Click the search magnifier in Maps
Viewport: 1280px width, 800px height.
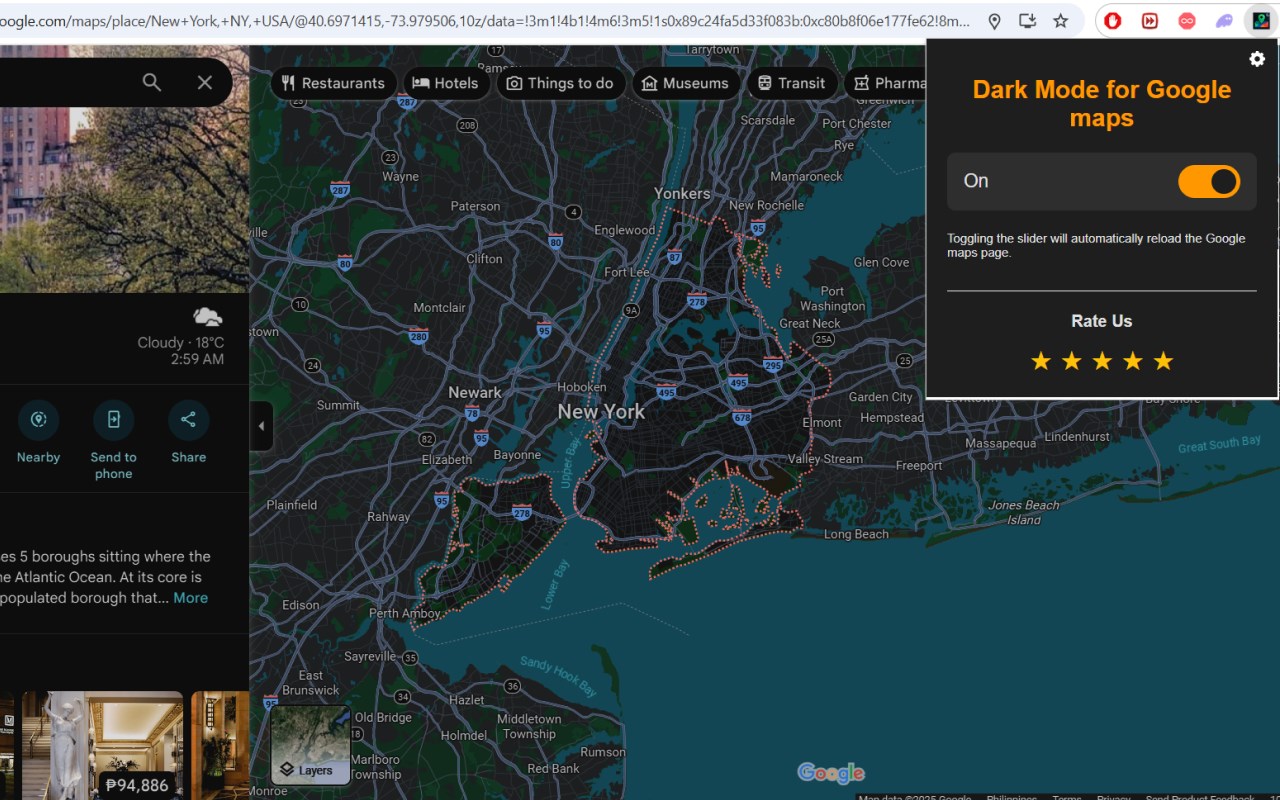pyautogui.click(x=152, y=82)
